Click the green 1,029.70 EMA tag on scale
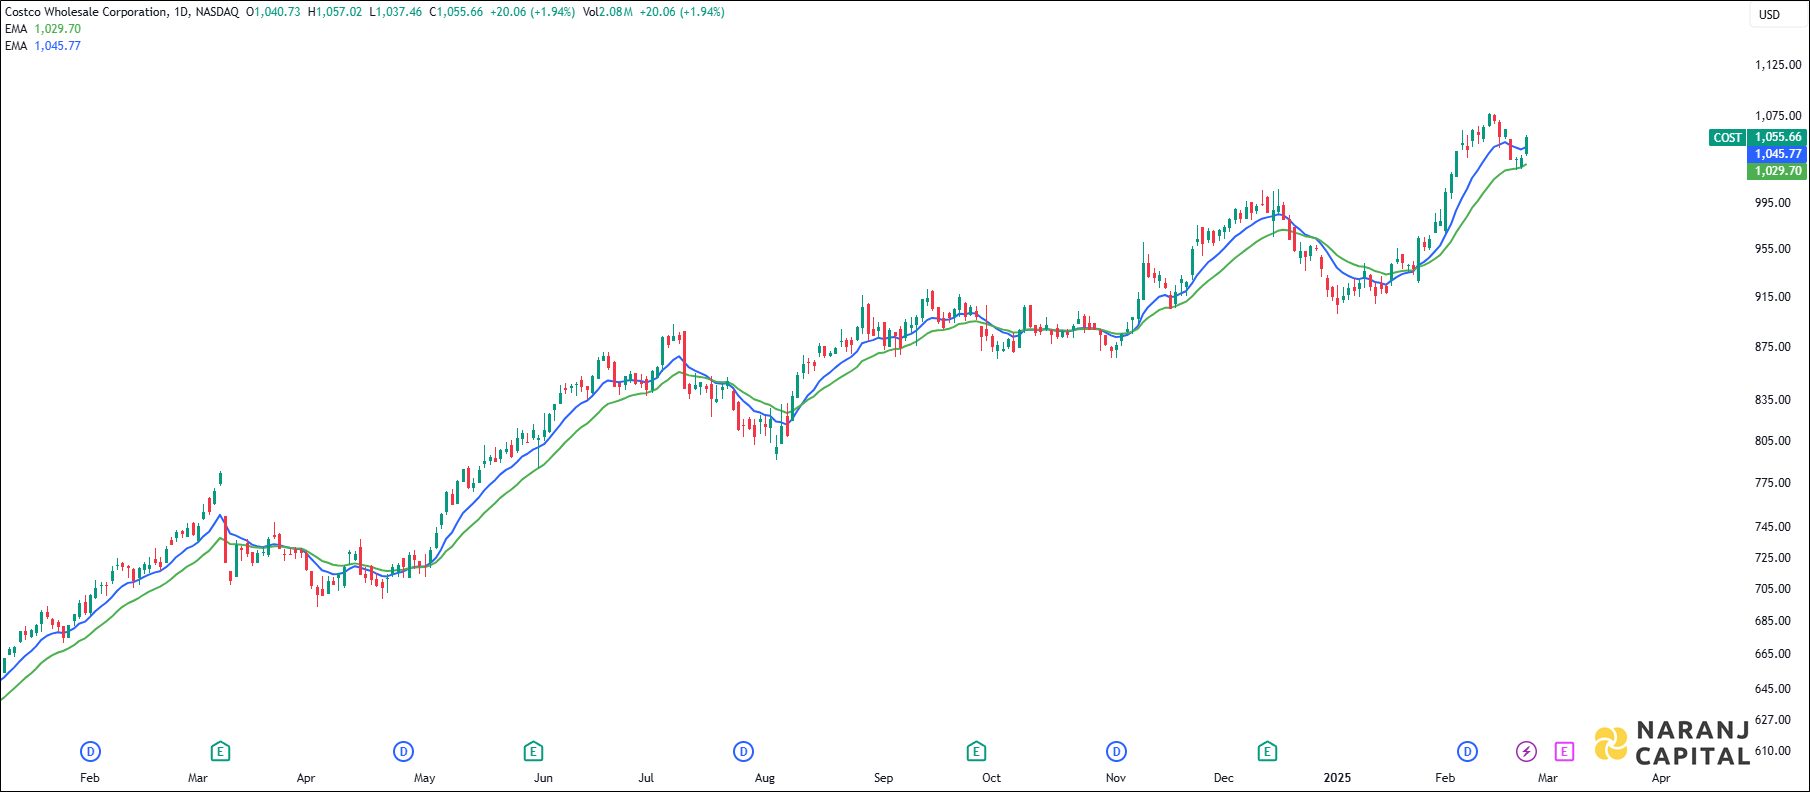Viewport: 1810px width, 792px height. 1777,171
